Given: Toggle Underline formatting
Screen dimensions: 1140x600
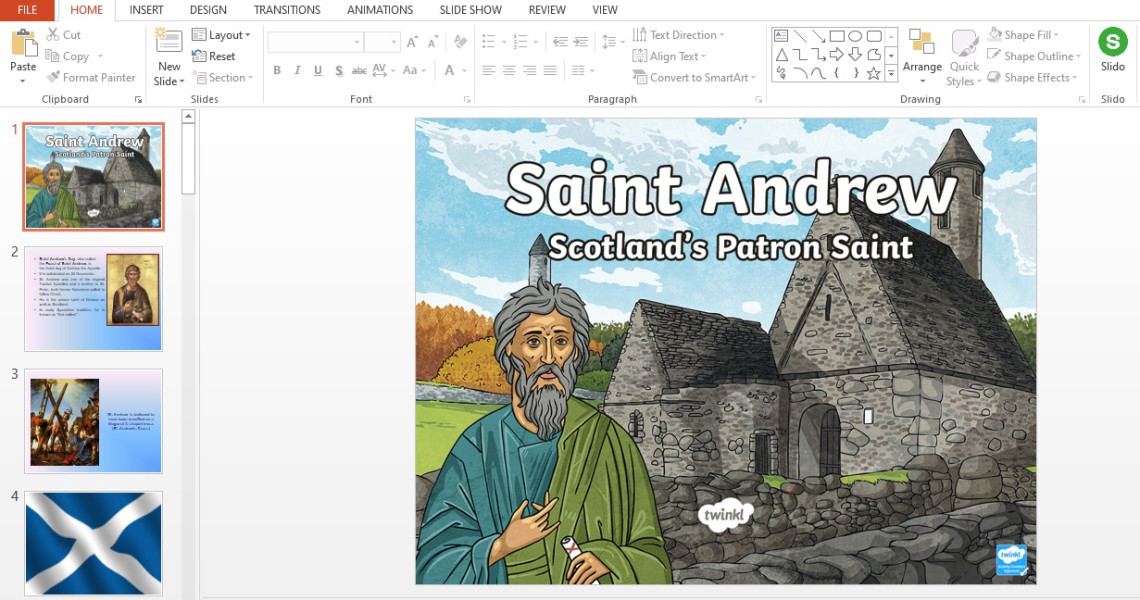Looking at the screenshot, I should (318, 71).
